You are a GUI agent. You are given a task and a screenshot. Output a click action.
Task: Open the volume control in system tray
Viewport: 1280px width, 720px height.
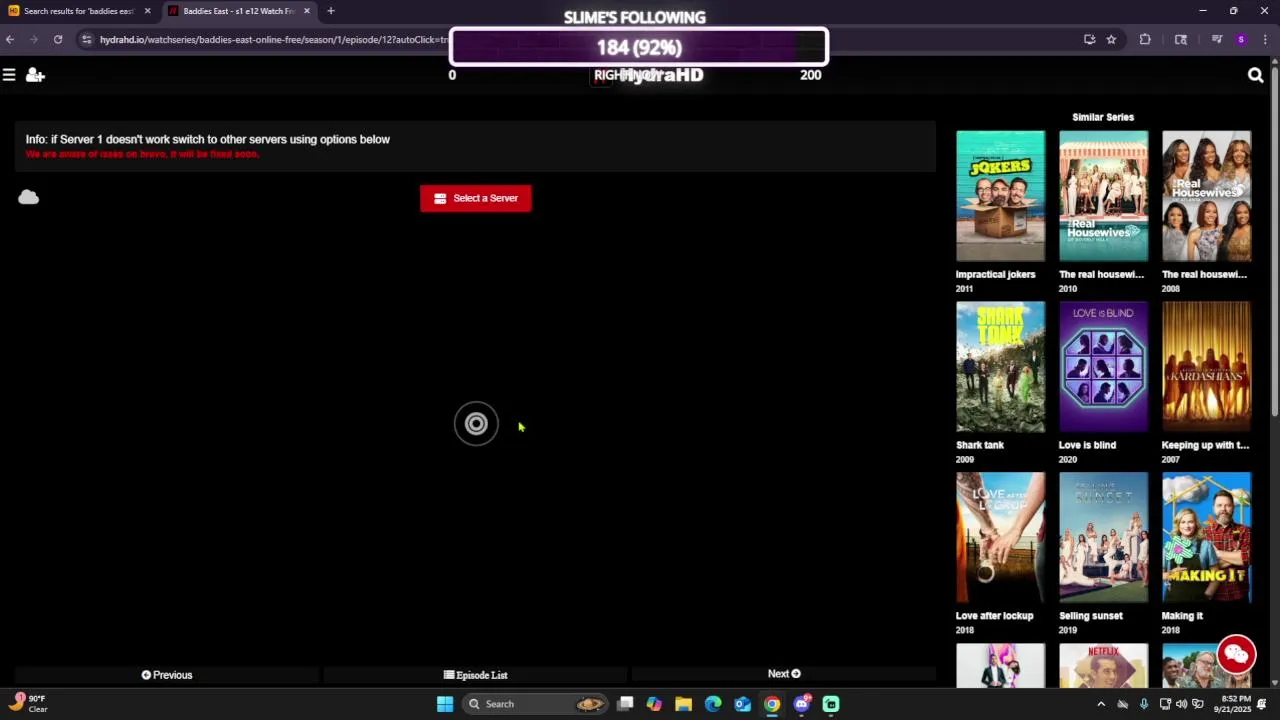[x=1181, y=704]
